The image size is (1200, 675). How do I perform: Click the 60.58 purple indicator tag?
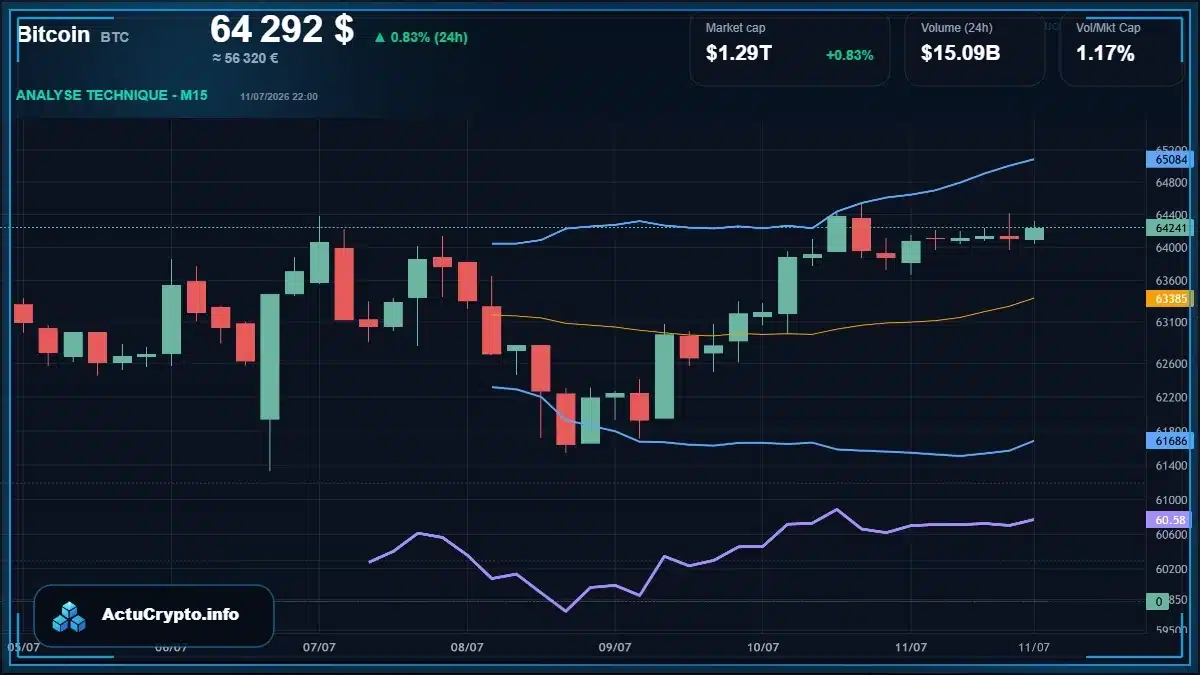1170,519
